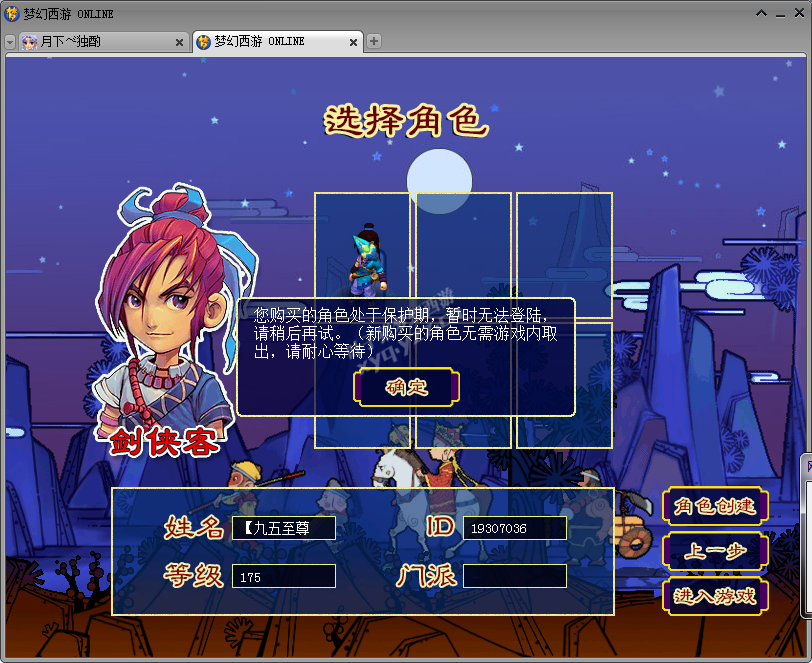Click the 选择角色 heading text
This screenshot has width=812, height=663.
(406, 121)
